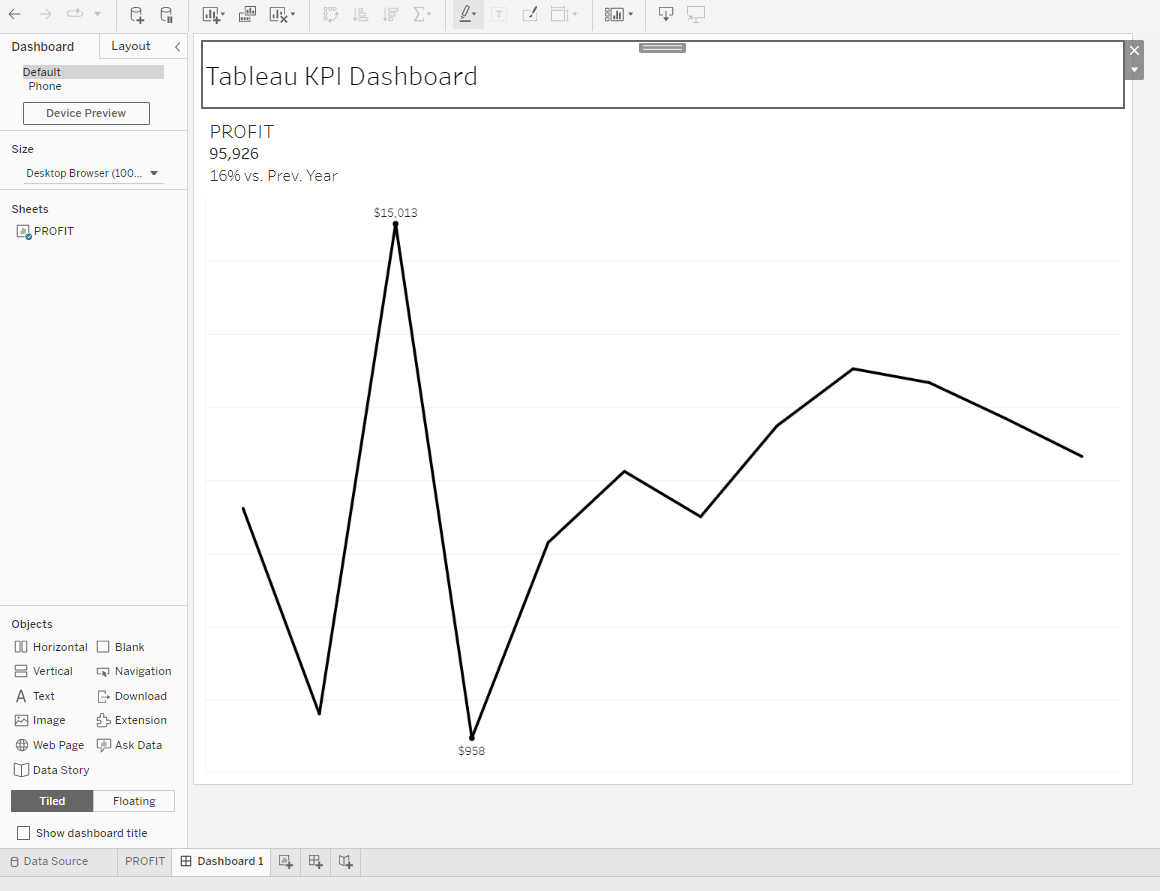Click the New Data Source icon

coord(137,15)
